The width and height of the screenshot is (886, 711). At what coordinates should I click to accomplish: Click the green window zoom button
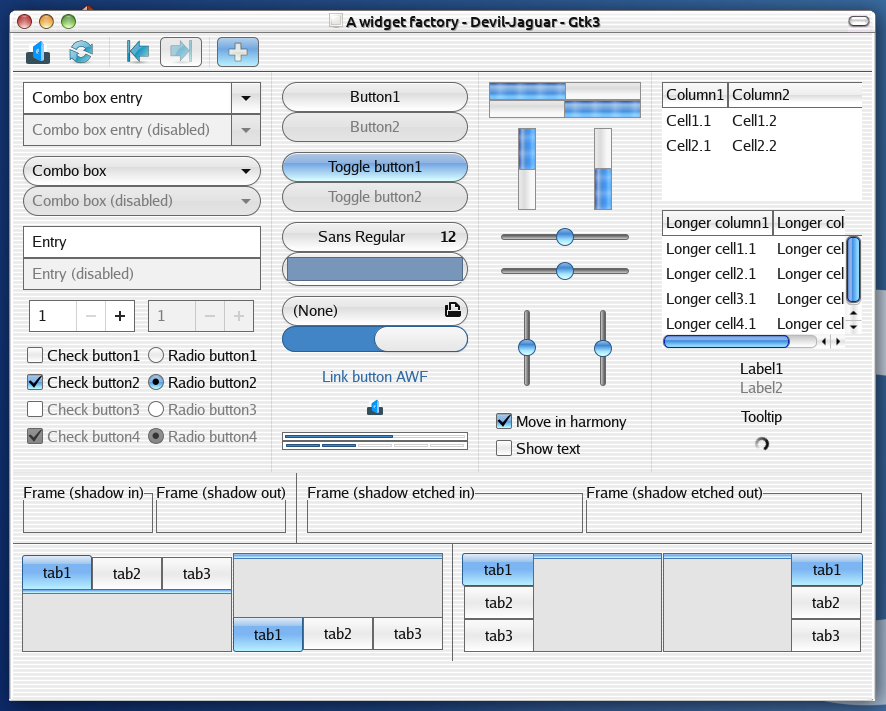(x=68, y=21)
